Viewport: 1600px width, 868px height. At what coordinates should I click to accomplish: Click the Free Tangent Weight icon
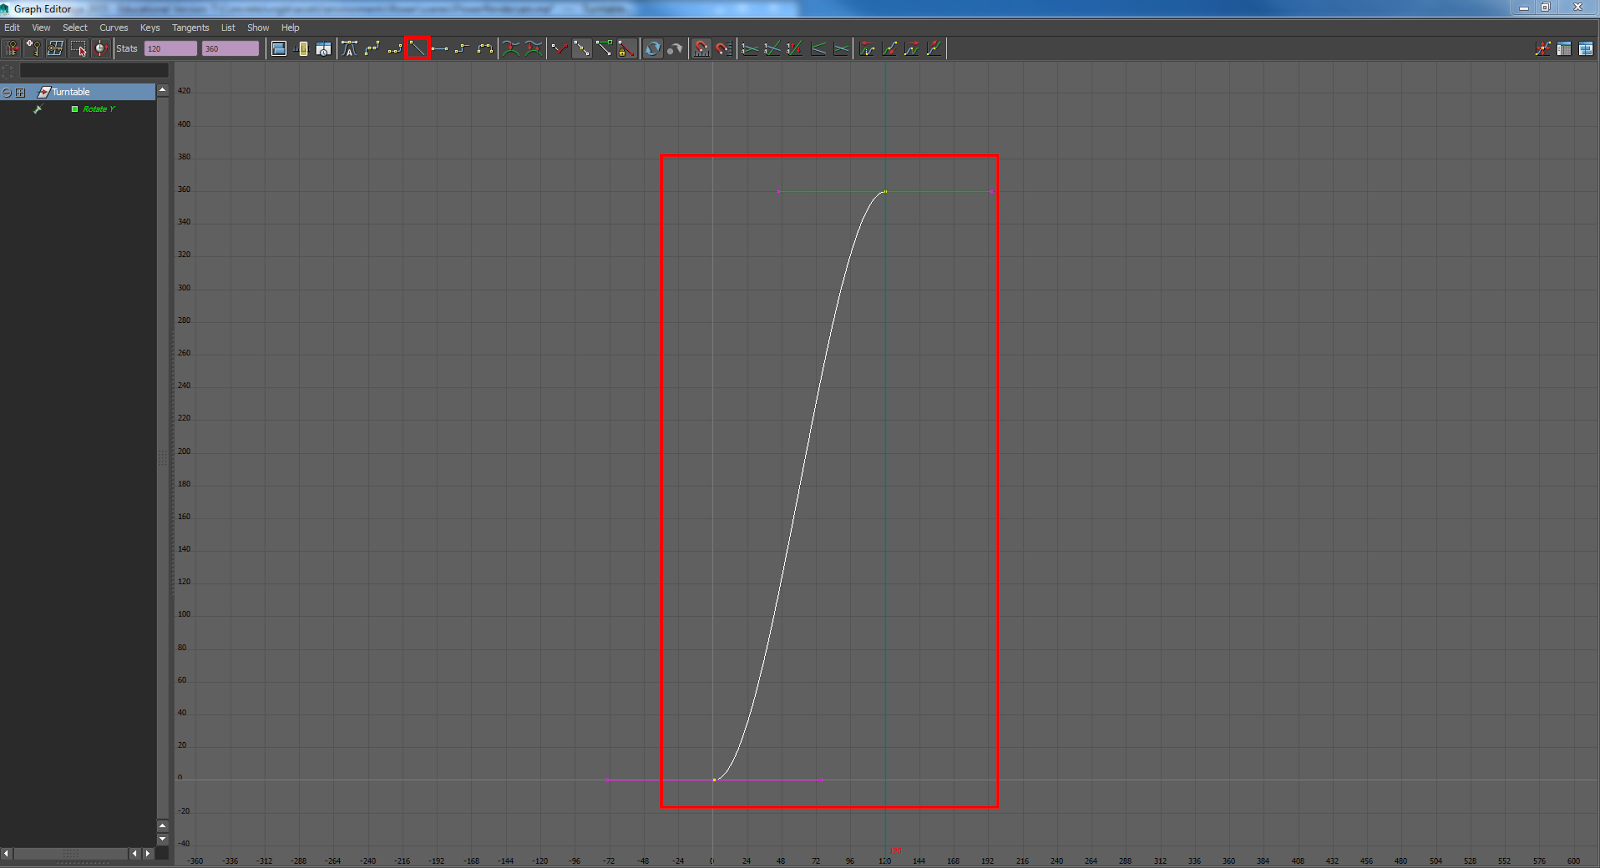coord(604,48)
